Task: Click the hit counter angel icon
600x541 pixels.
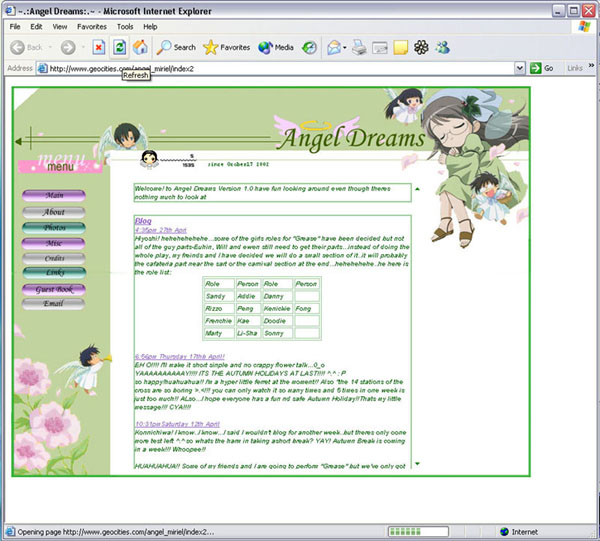Action: 149,159
